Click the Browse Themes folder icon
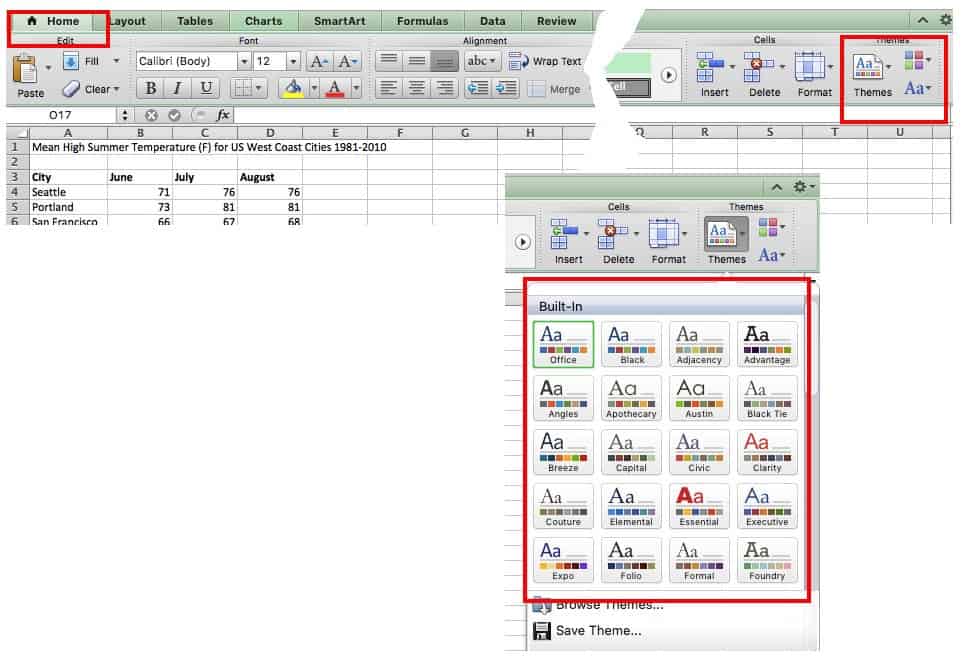Viewport: 972px width, 667px height. (542, 605)
